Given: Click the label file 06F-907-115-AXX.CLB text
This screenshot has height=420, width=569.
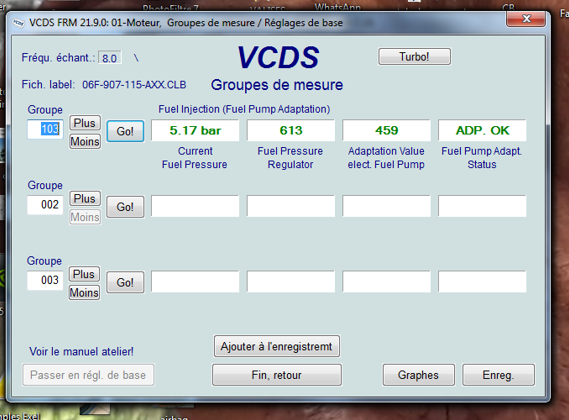Looking at the screenshot, I should click(x=134, y=85).
